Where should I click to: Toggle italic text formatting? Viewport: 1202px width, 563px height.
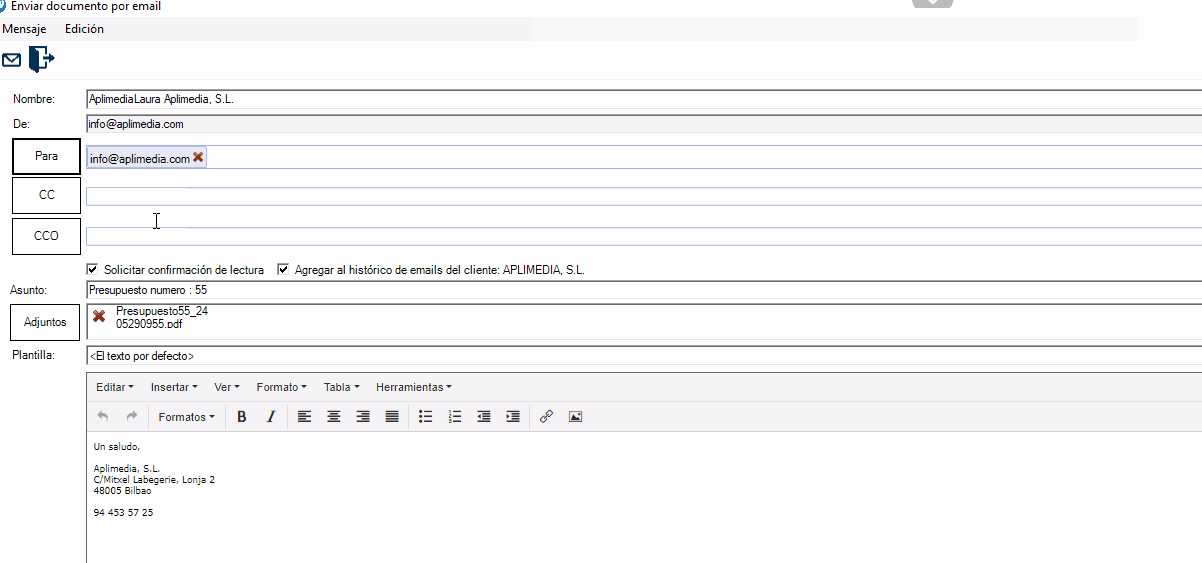tap(270, 417)
